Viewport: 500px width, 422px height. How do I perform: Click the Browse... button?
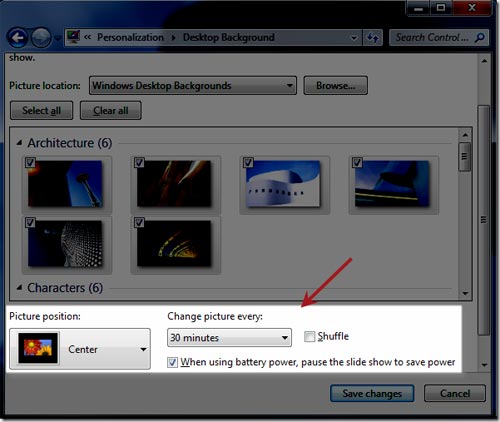tap(336, 86)
